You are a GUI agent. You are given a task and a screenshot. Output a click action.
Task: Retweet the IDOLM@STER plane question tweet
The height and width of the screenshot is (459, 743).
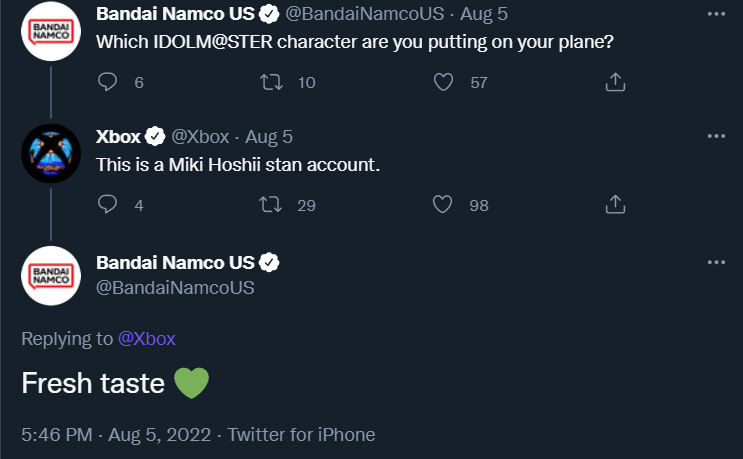click(268, 82)
